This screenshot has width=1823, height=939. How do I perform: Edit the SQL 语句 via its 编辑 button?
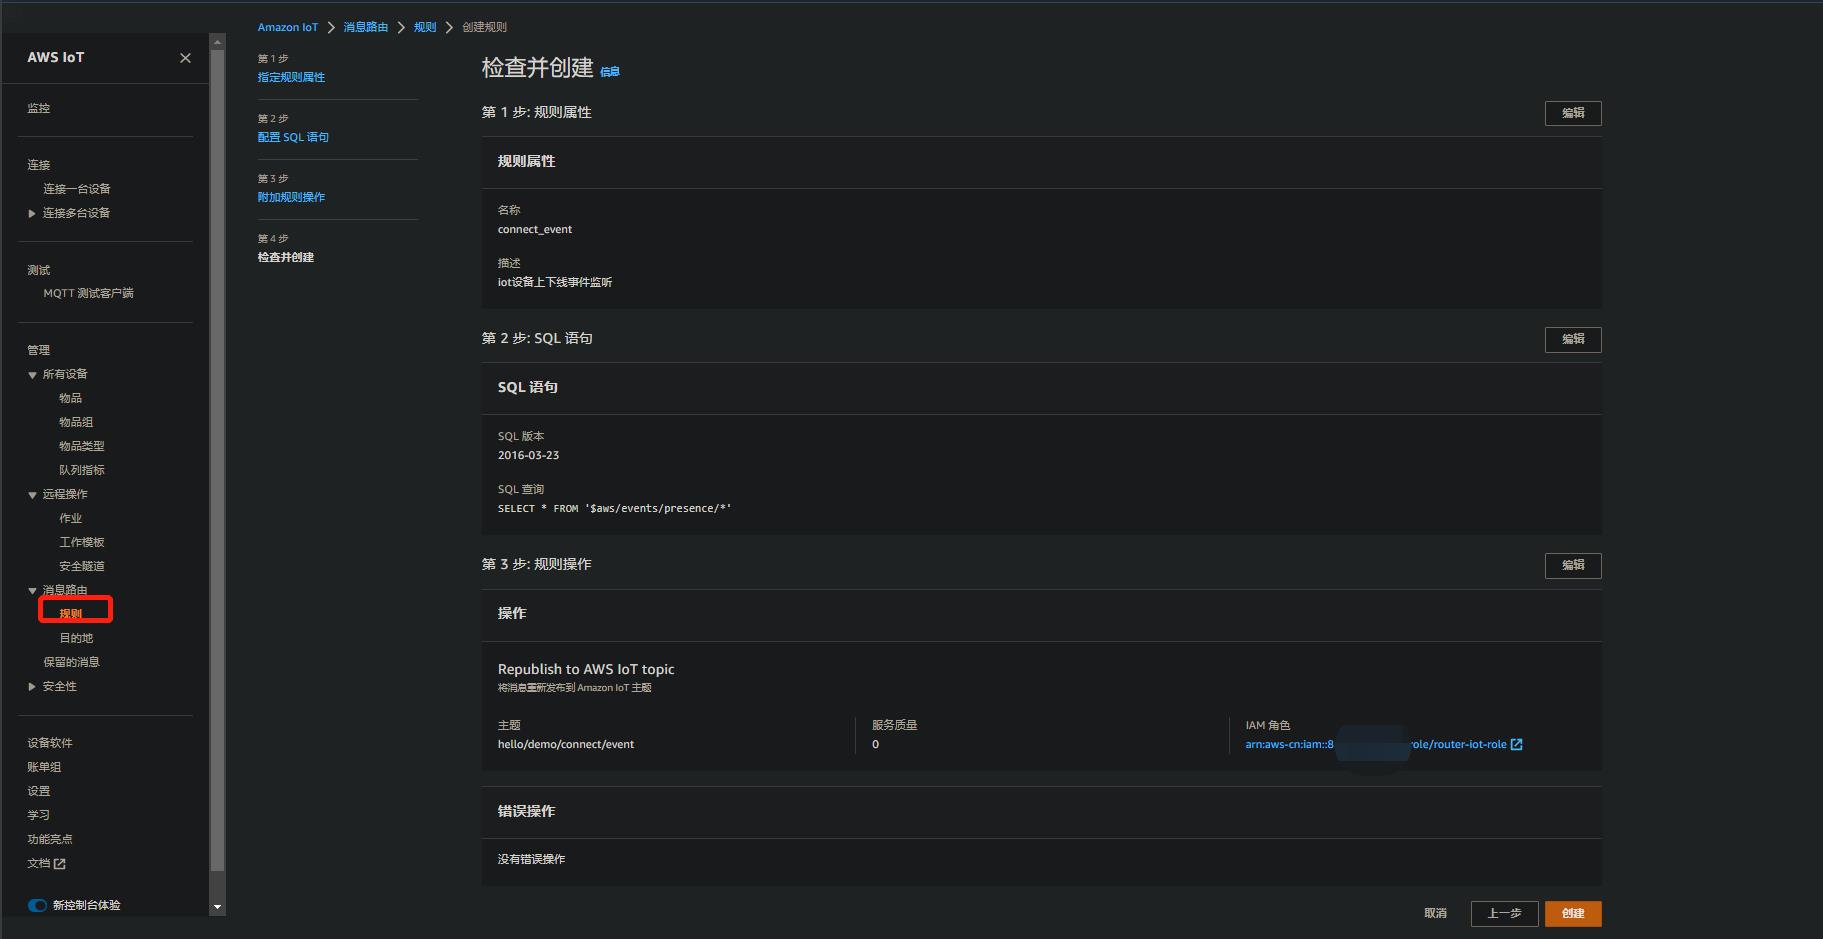1572,339
